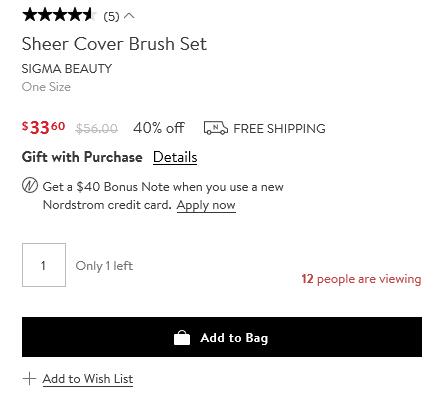Click the free shipping truck icon
The width and height of the screenshot is (438, 410).
(x=216, y=128)
